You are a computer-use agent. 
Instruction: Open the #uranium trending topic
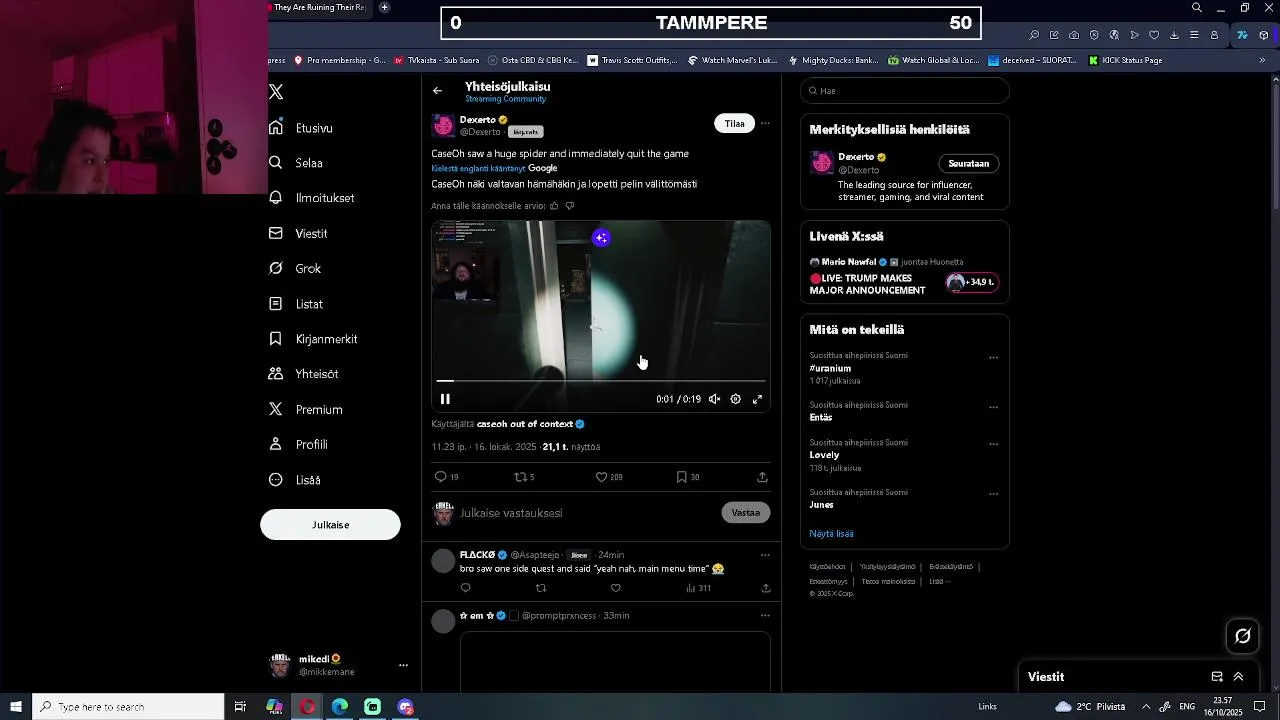[830, 369]
